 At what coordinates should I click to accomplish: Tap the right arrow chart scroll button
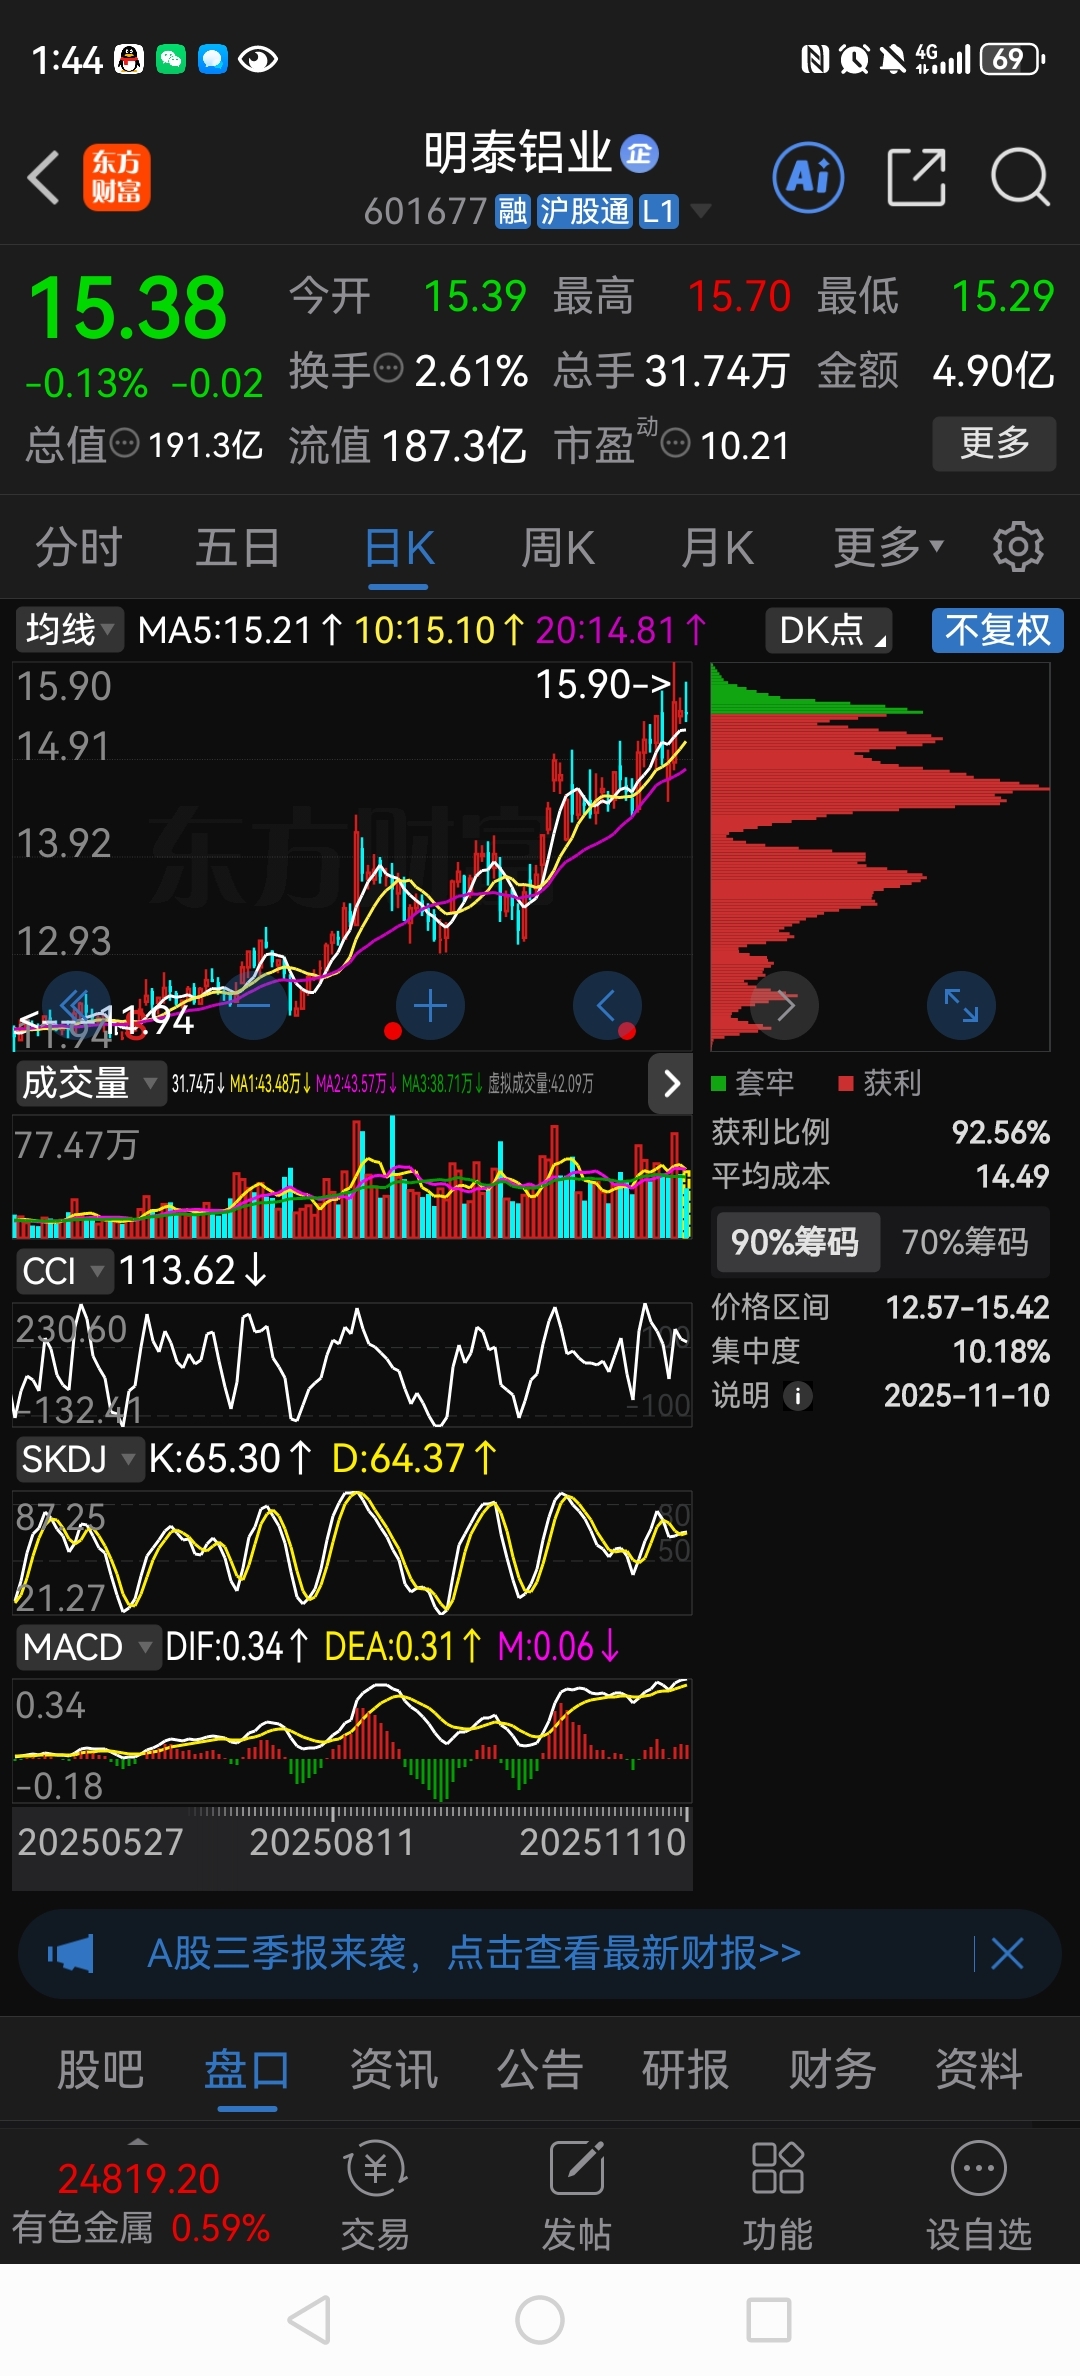(x=785, y=1005)
